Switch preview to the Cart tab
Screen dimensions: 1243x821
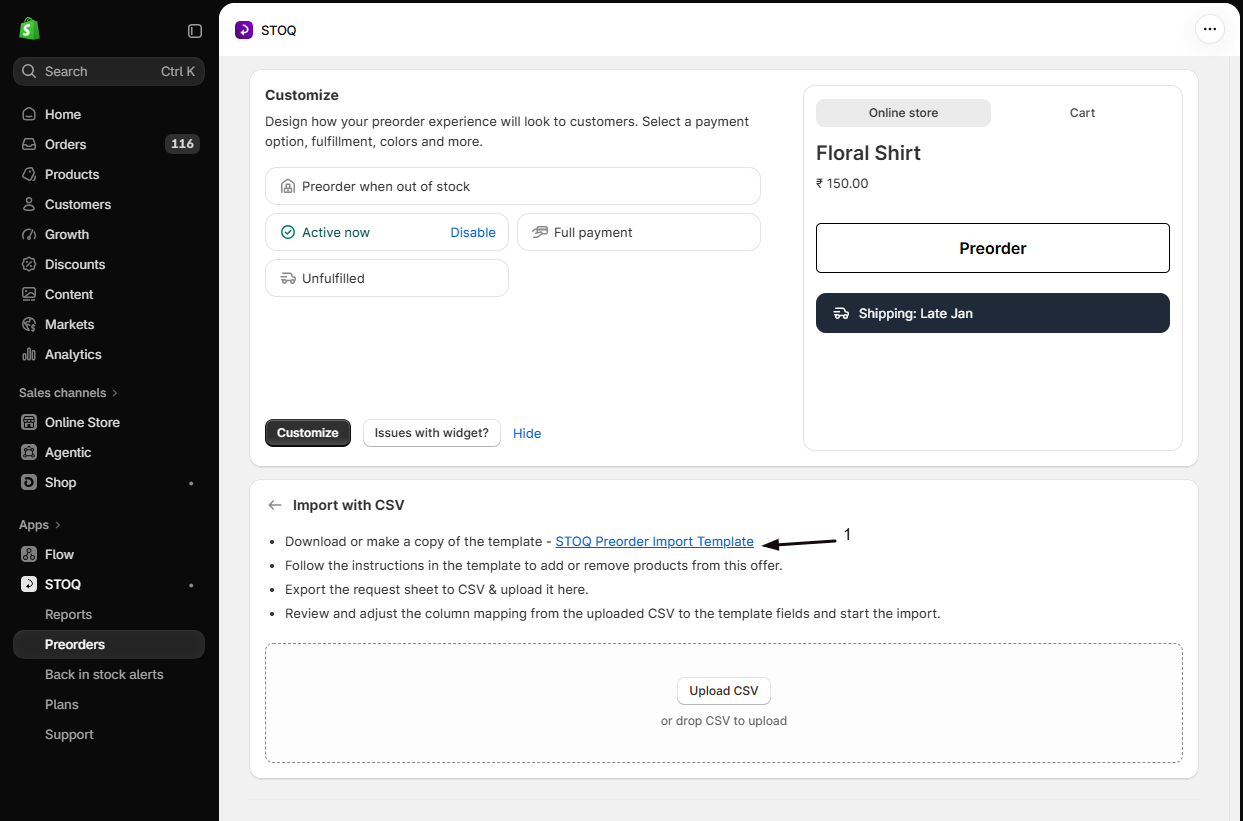(1082, 113)
